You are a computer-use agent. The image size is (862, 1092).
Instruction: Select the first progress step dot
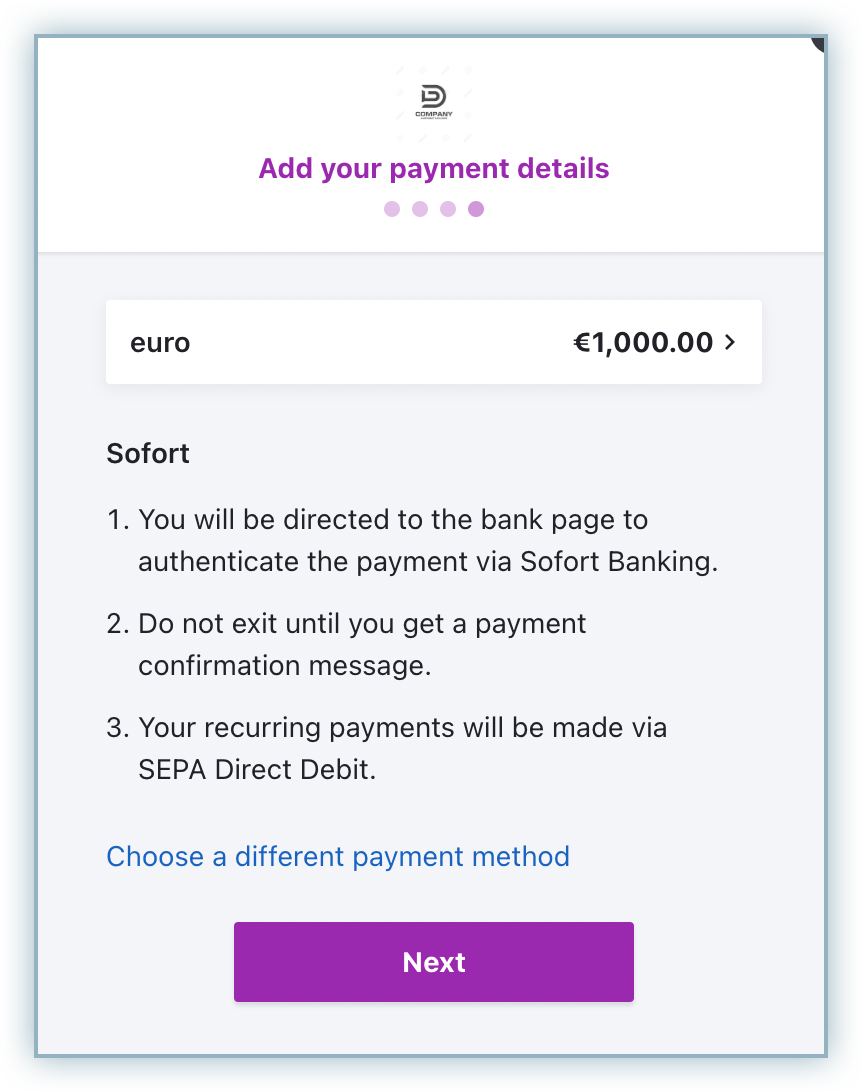[x=392, y=209]
